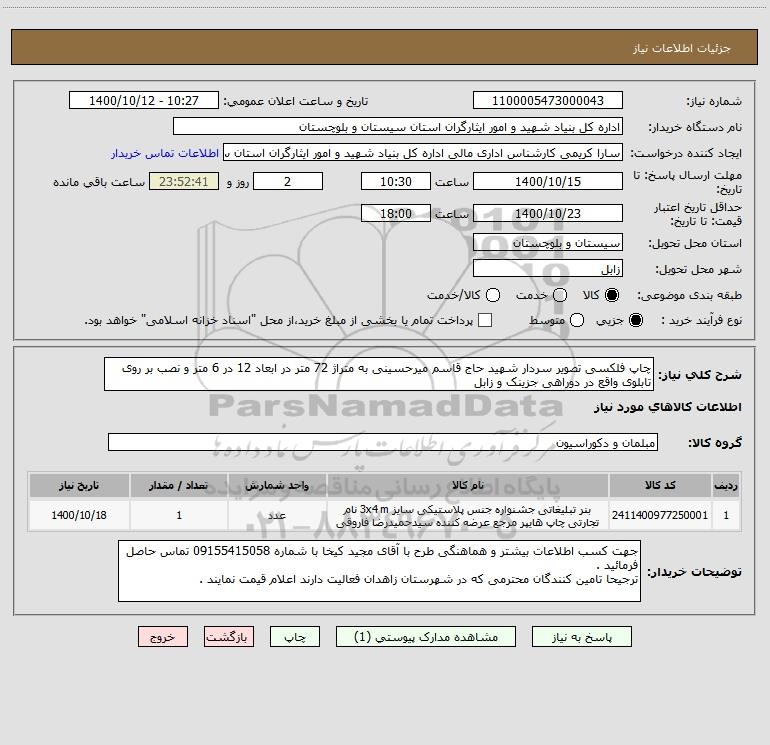The width and height of the screenshot is (770, 745).
Task: Click the نام دستگاه خریدار field
Action: tap(398, 127)
